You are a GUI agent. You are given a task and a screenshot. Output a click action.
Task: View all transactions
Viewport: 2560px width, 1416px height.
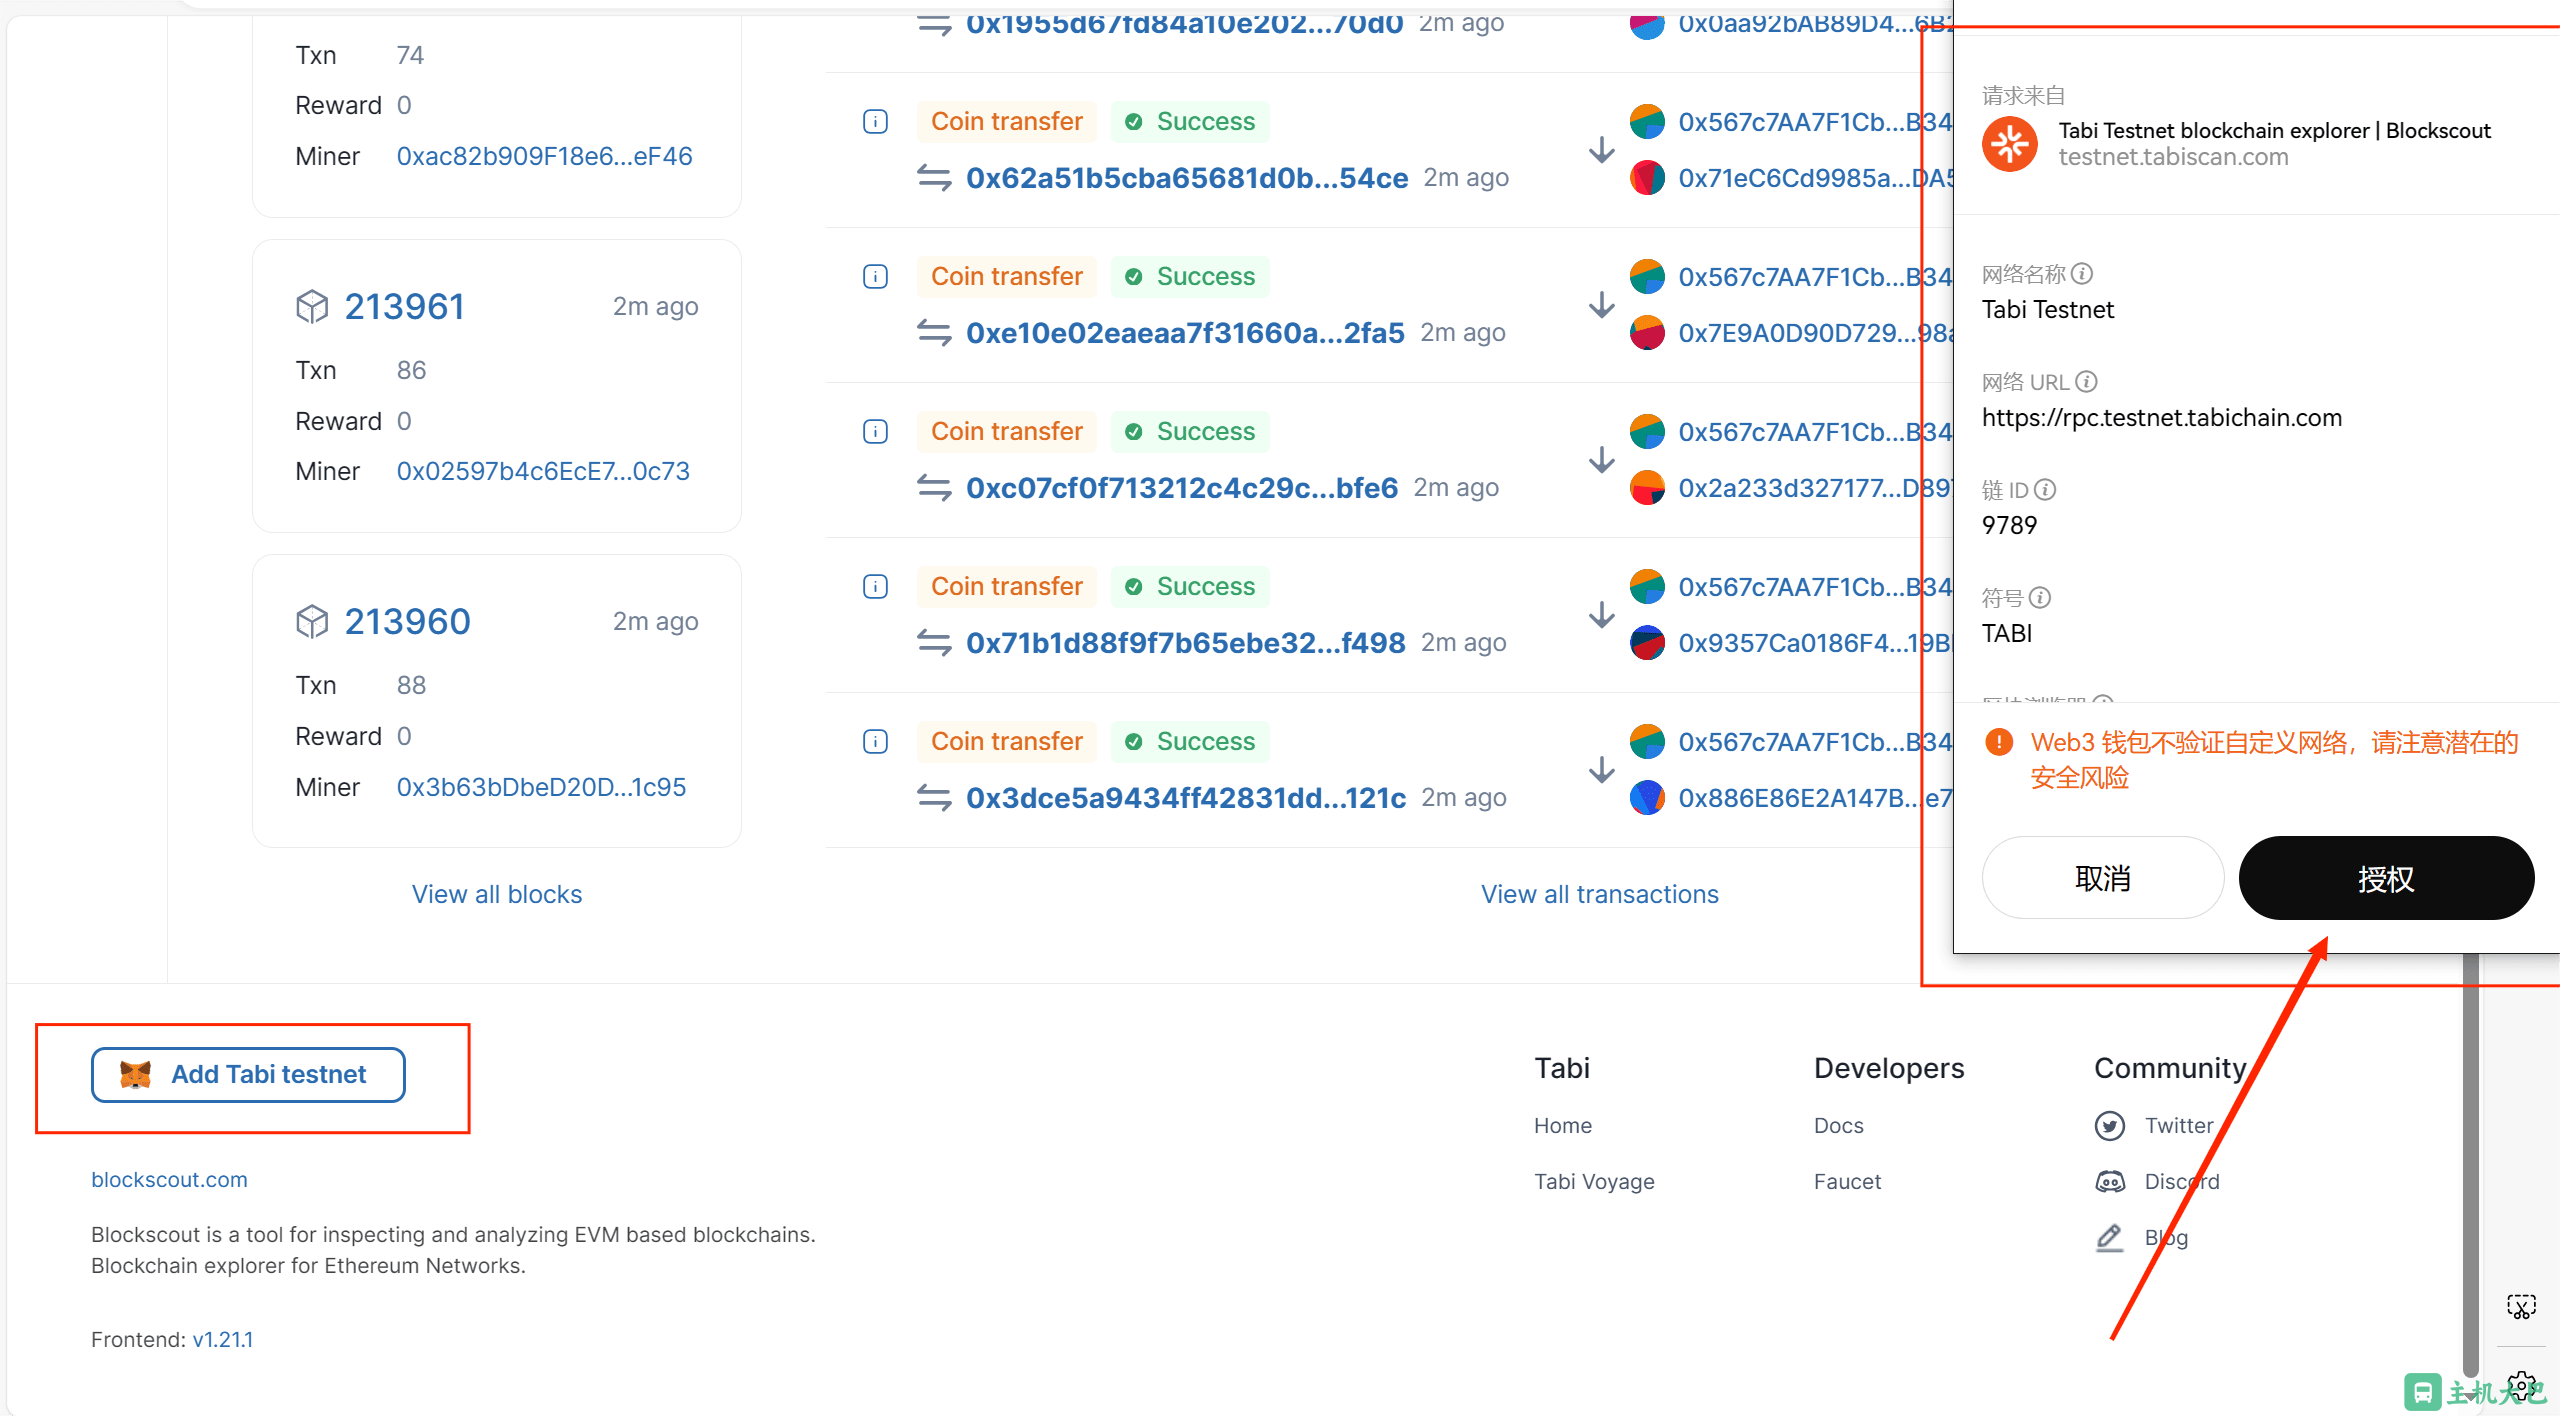pos(1600,894)
